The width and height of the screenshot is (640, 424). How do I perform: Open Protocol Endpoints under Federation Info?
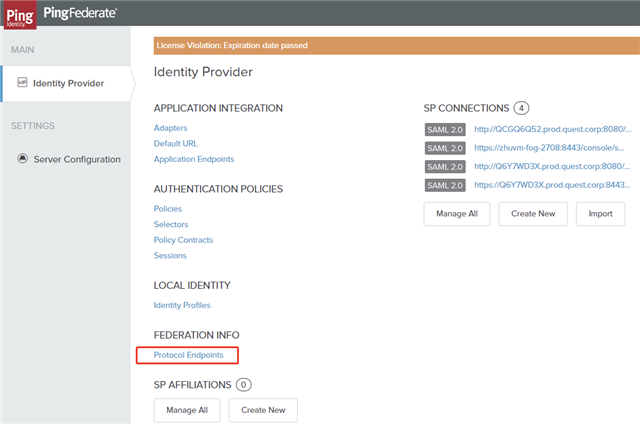point(189,355)
